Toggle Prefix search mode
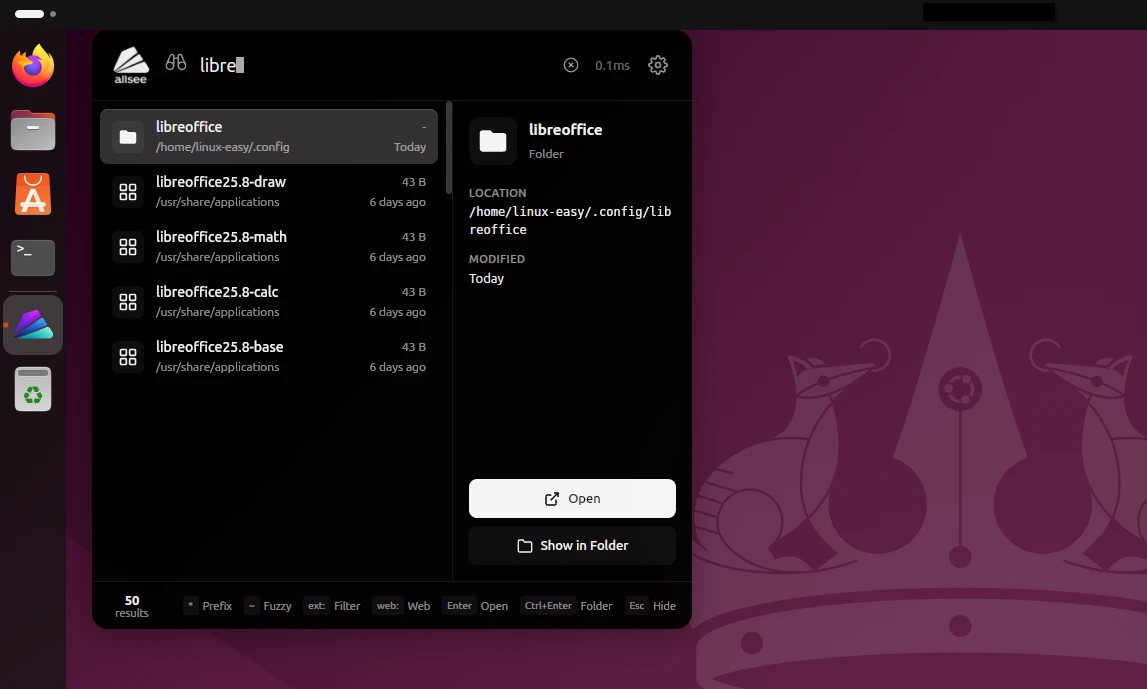This screenshot has width=1147, height=689. (x=208, y=605)
